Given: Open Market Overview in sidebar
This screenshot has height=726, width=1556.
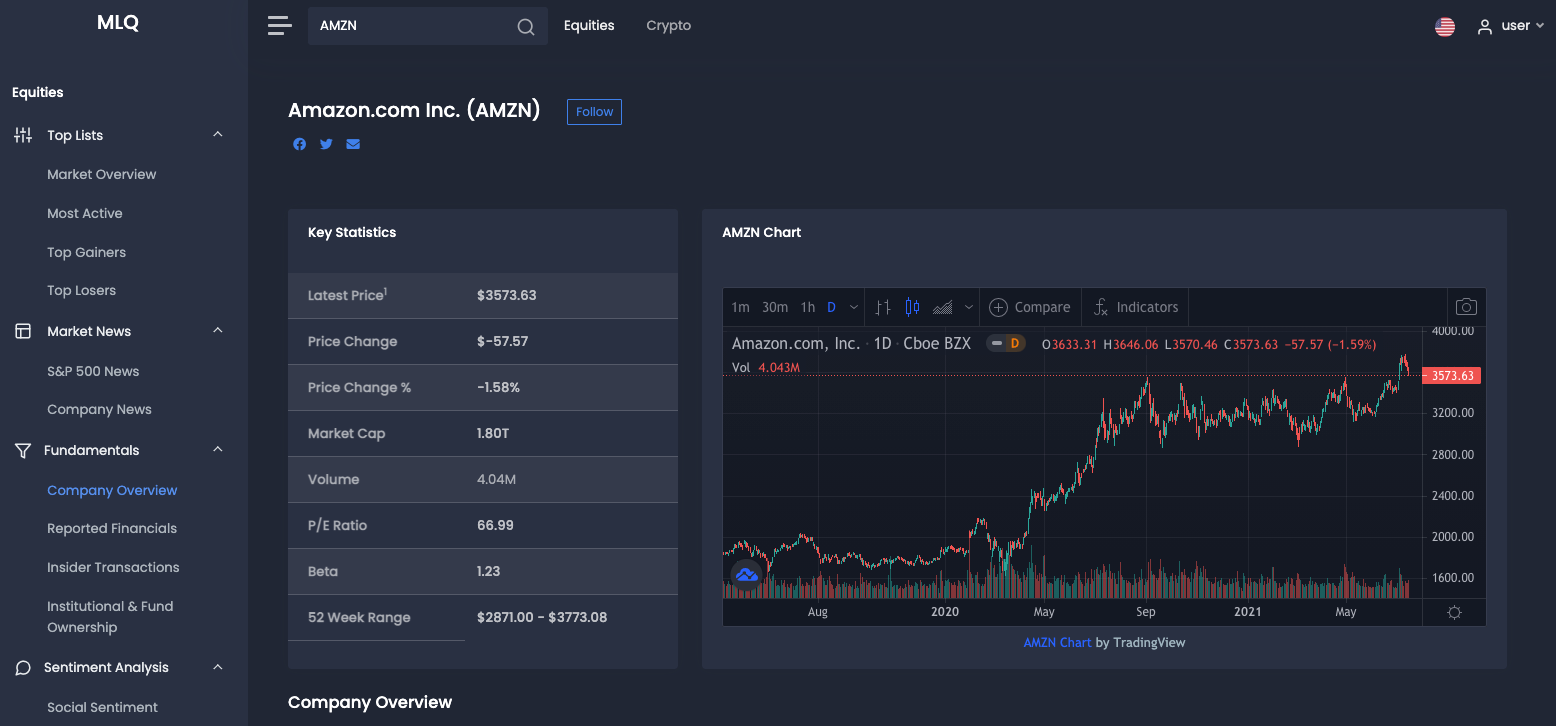Looking at the screenshot, I should click(102, 174).
